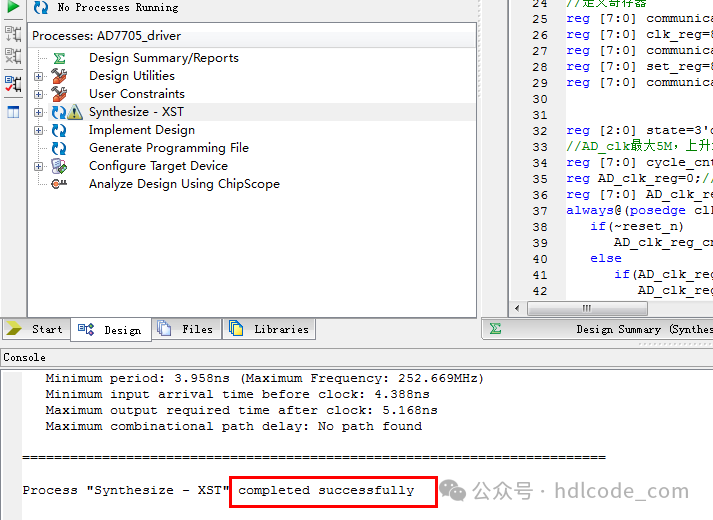713x520 pixels.
Task: Click the sigma icon on Design Summary tab
Action: [x=496, y=329]
